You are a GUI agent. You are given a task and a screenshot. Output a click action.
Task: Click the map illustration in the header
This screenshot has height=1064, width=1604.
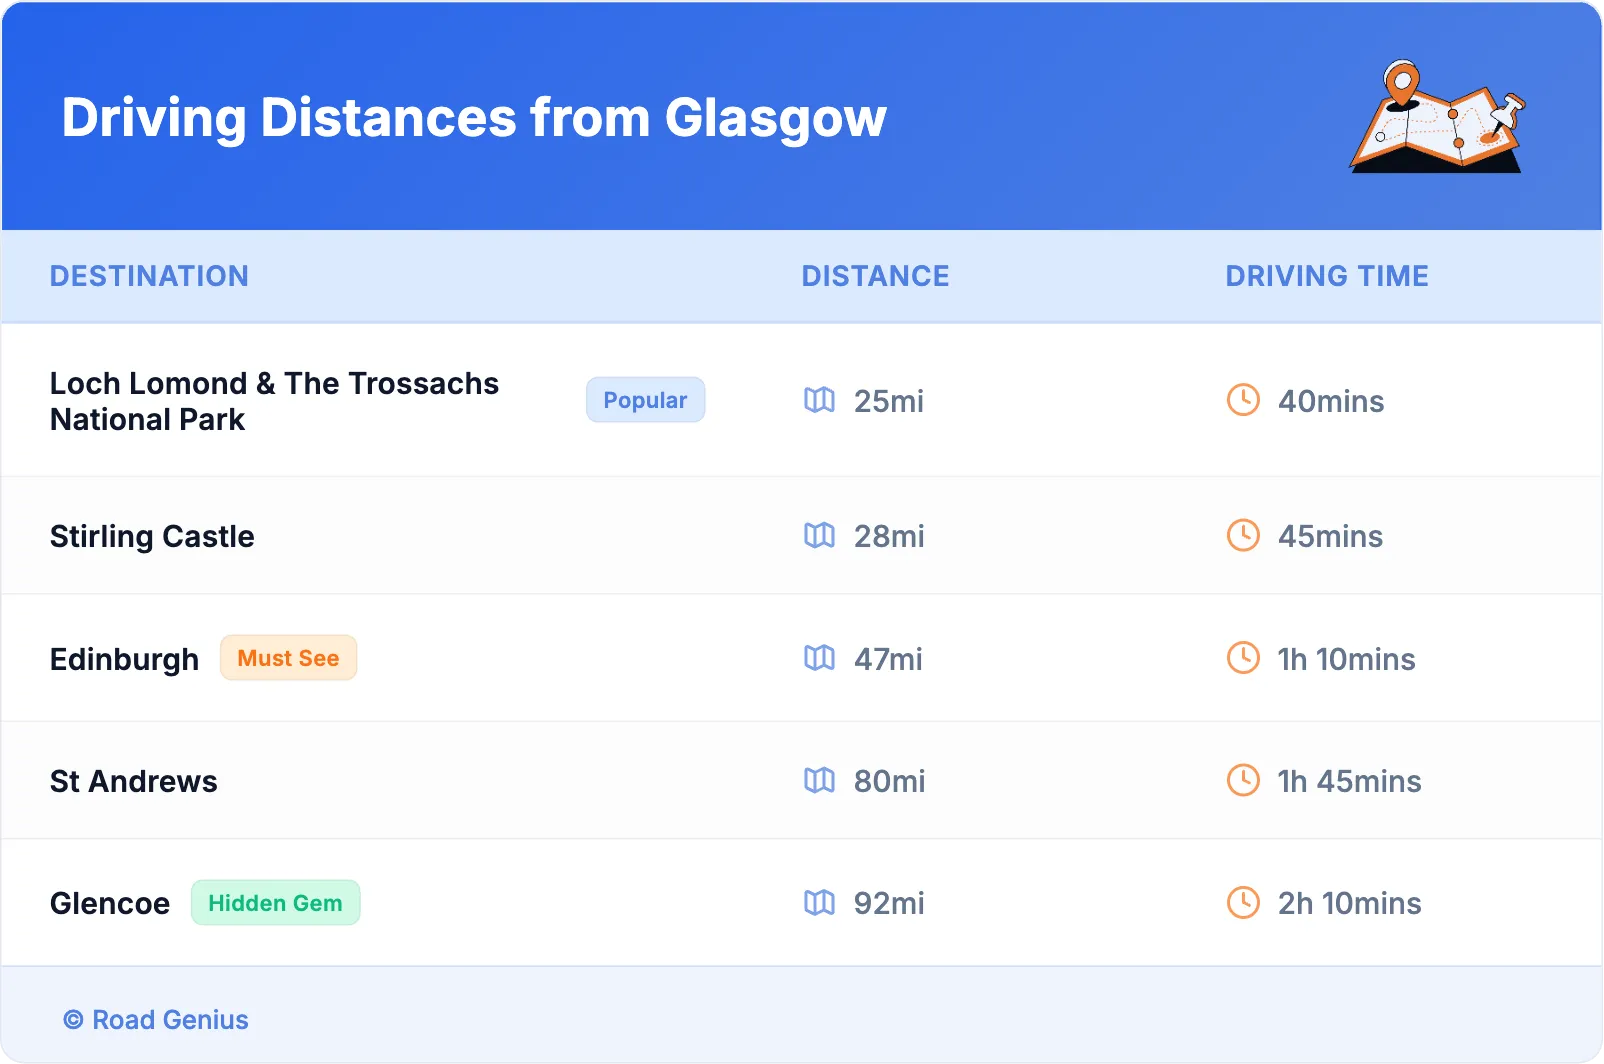[1437, 116]
